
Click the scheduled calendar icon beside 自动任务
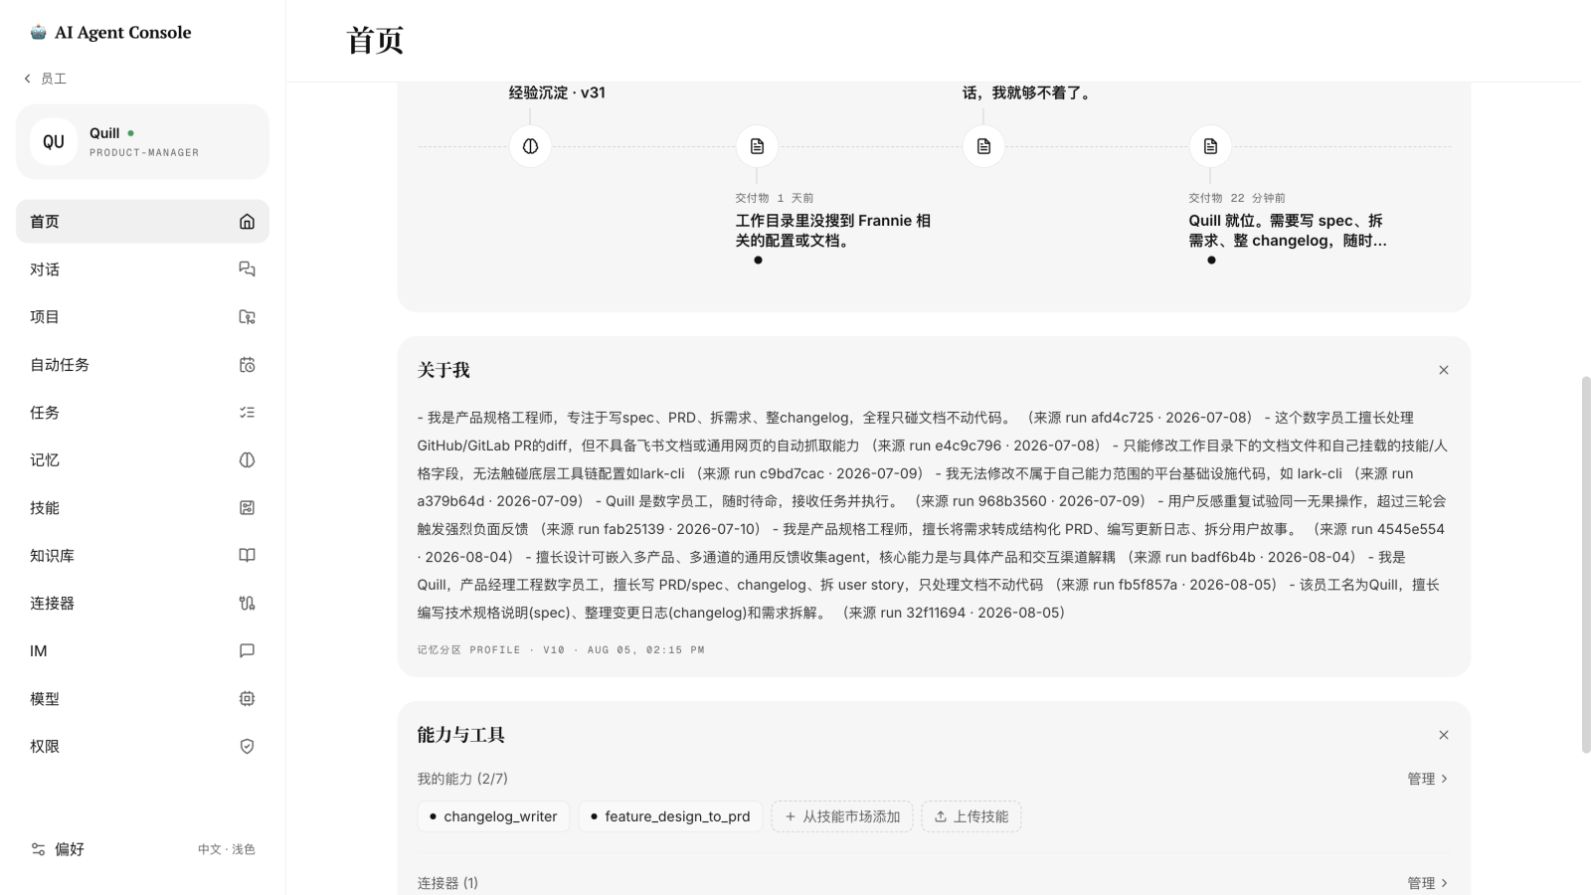click(247, 365)
